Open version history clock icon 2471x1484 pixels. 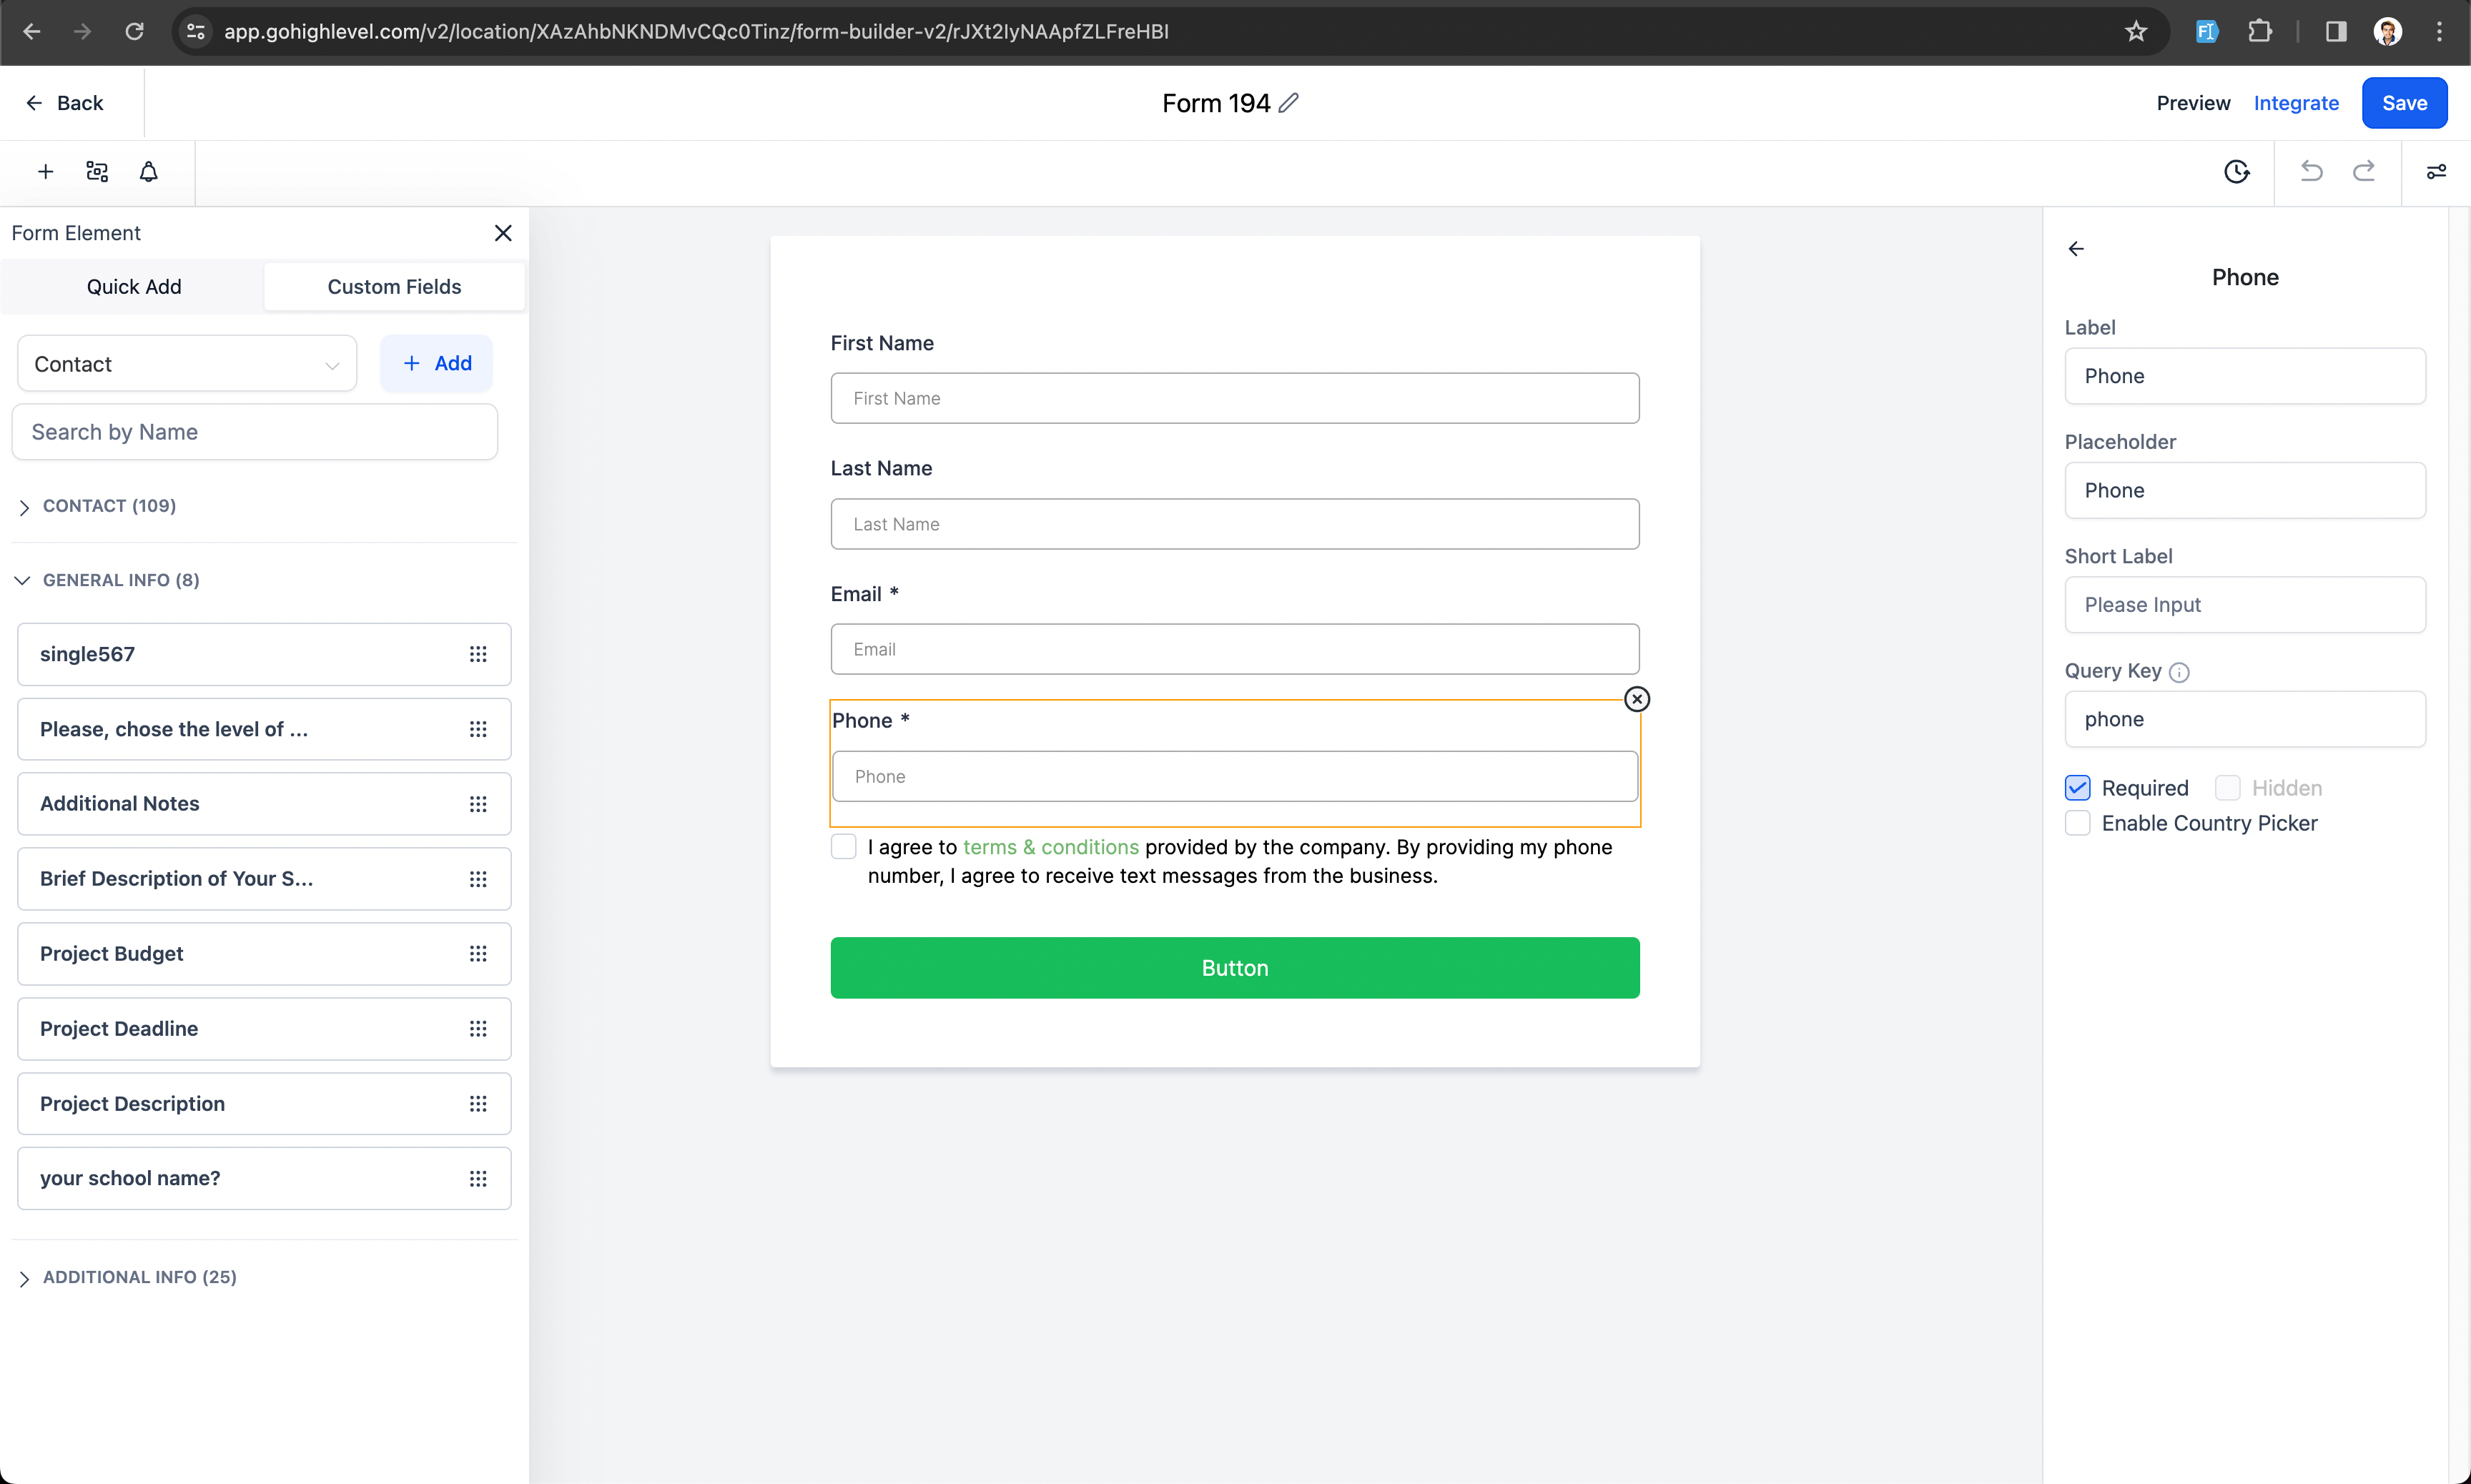[2236, 172]
